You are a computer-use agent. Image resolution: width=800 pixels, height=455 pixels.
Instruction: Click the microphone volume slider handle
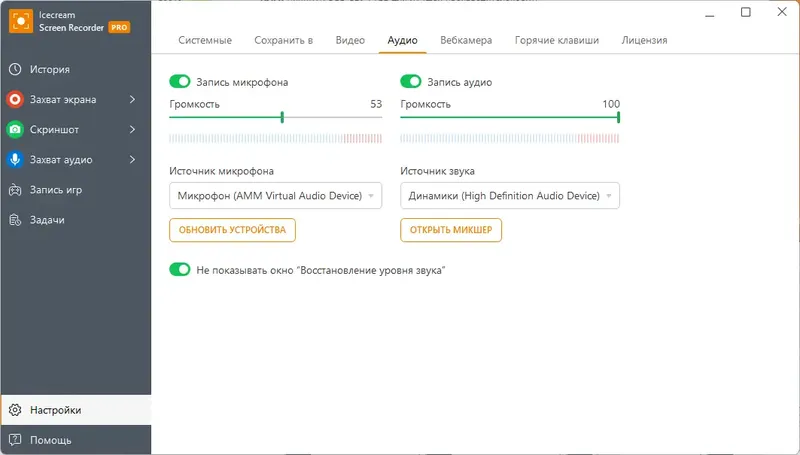coord(282,117)
